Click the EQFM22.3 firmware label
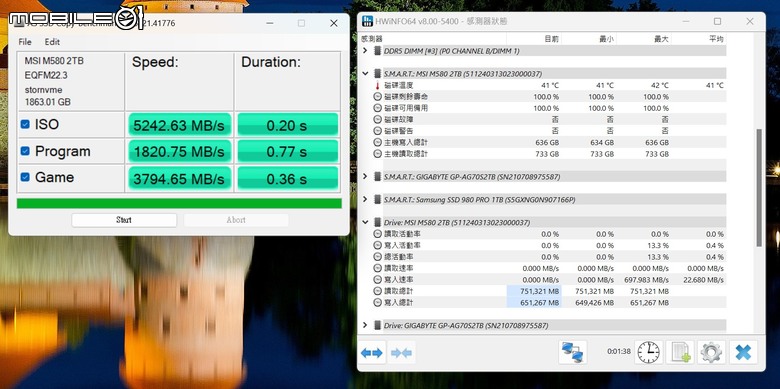780x389 pixels. [x=46, y=75]
